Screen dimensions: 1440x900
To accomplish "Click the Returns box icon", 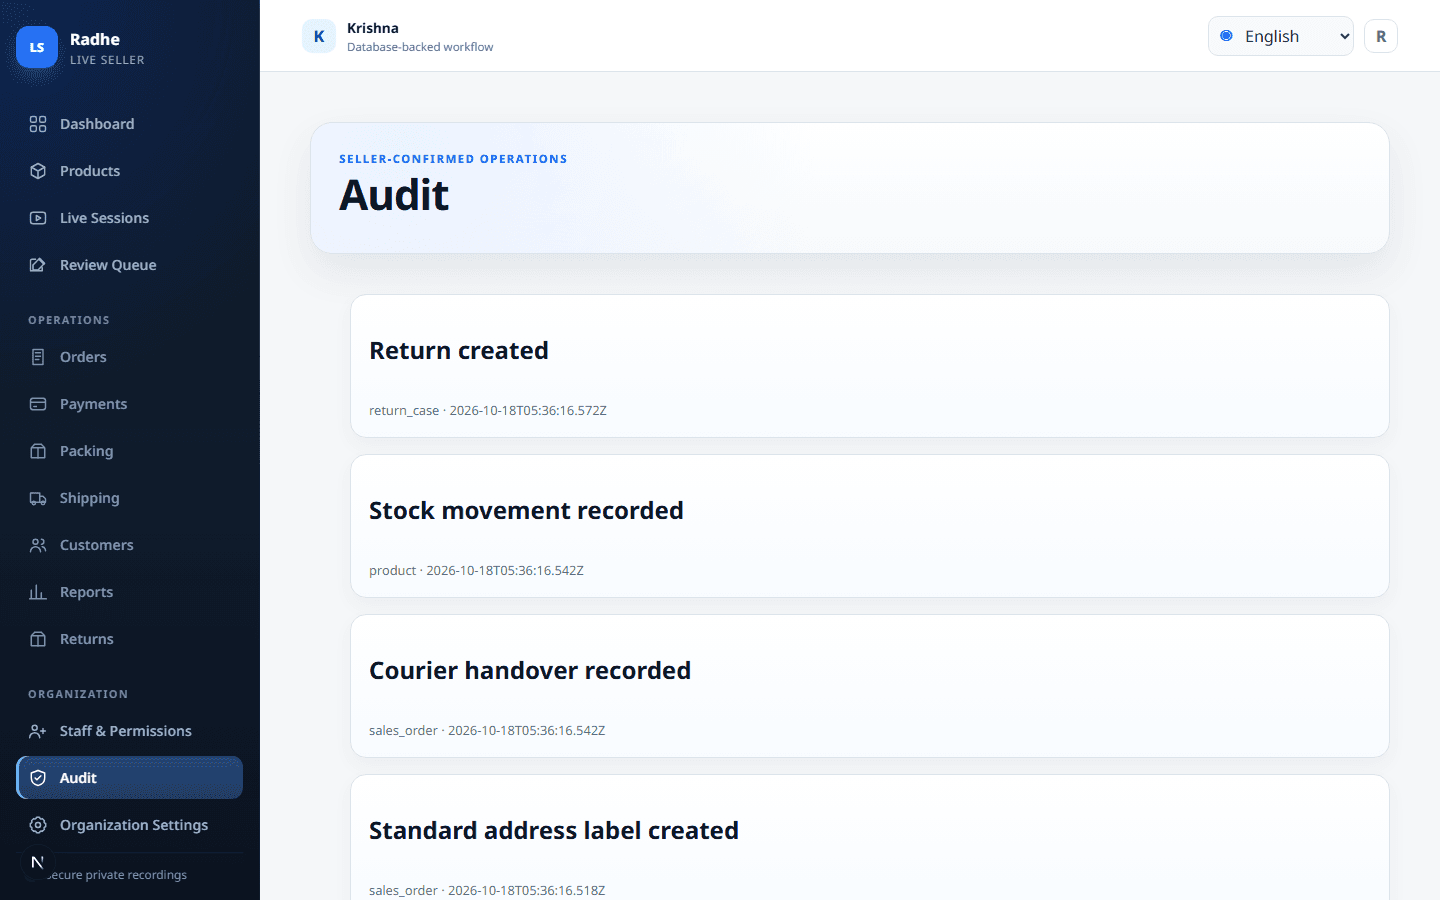I will 38,639.
